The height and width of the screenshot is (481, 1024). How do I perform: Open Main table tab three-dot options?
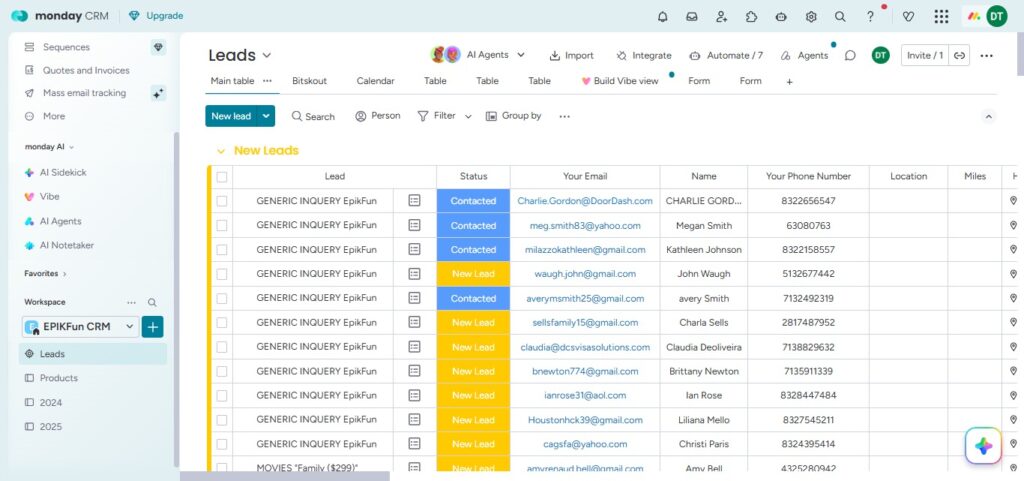[x=267, y=81]
